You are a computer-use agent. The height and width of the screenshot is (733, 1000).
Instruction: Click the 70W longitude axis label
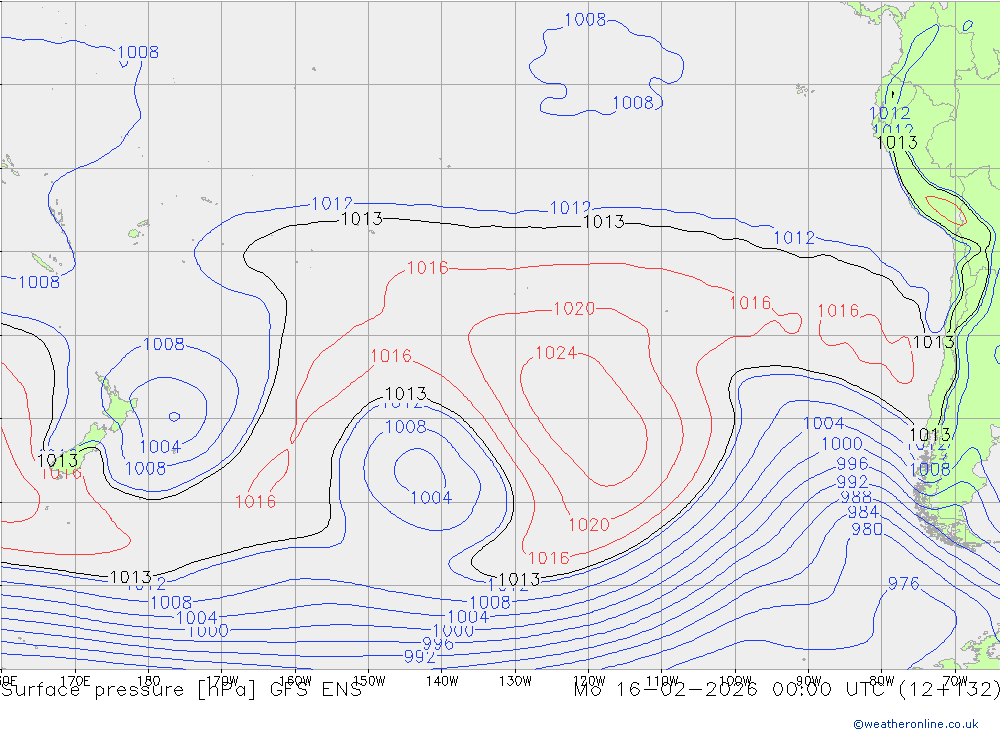(955, 681)
